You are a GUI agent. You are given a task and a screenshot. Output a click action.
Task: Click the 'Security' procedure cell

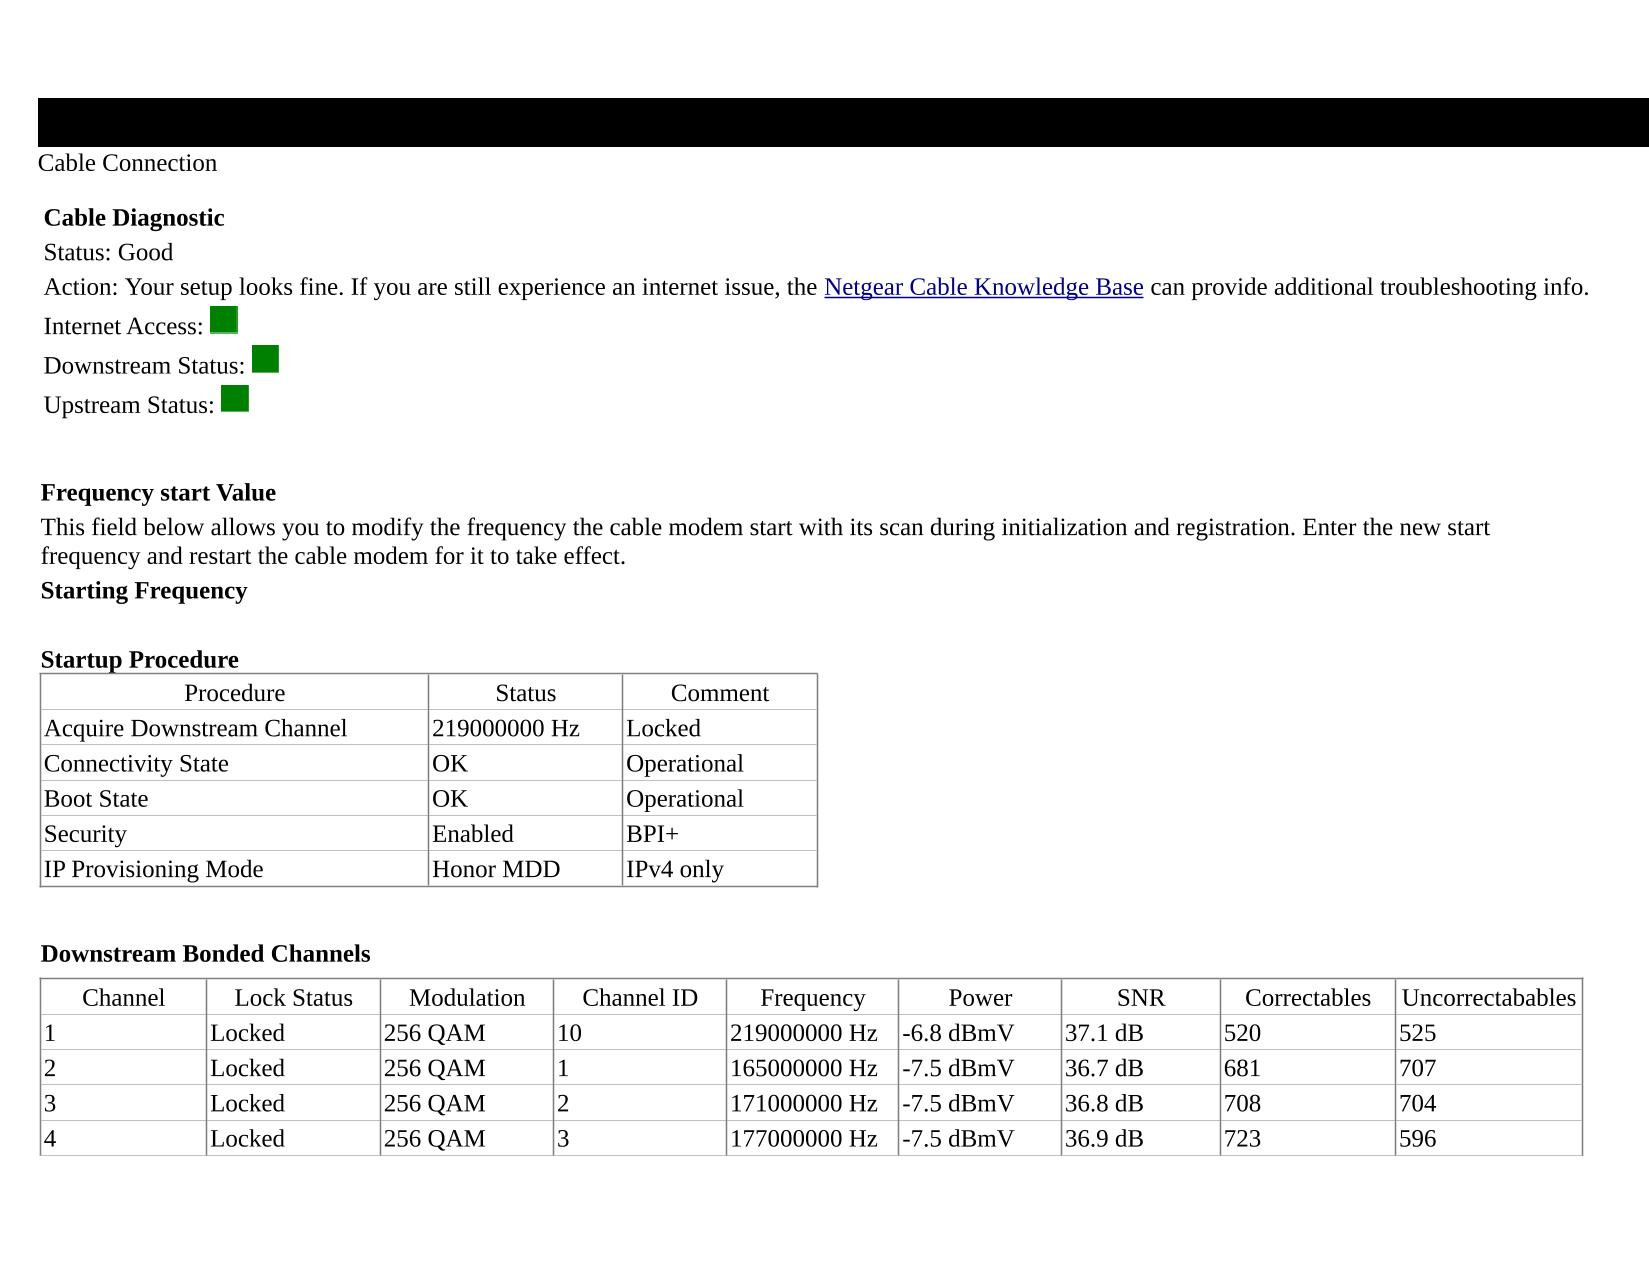pyautogui.click(x=235, y=834)
